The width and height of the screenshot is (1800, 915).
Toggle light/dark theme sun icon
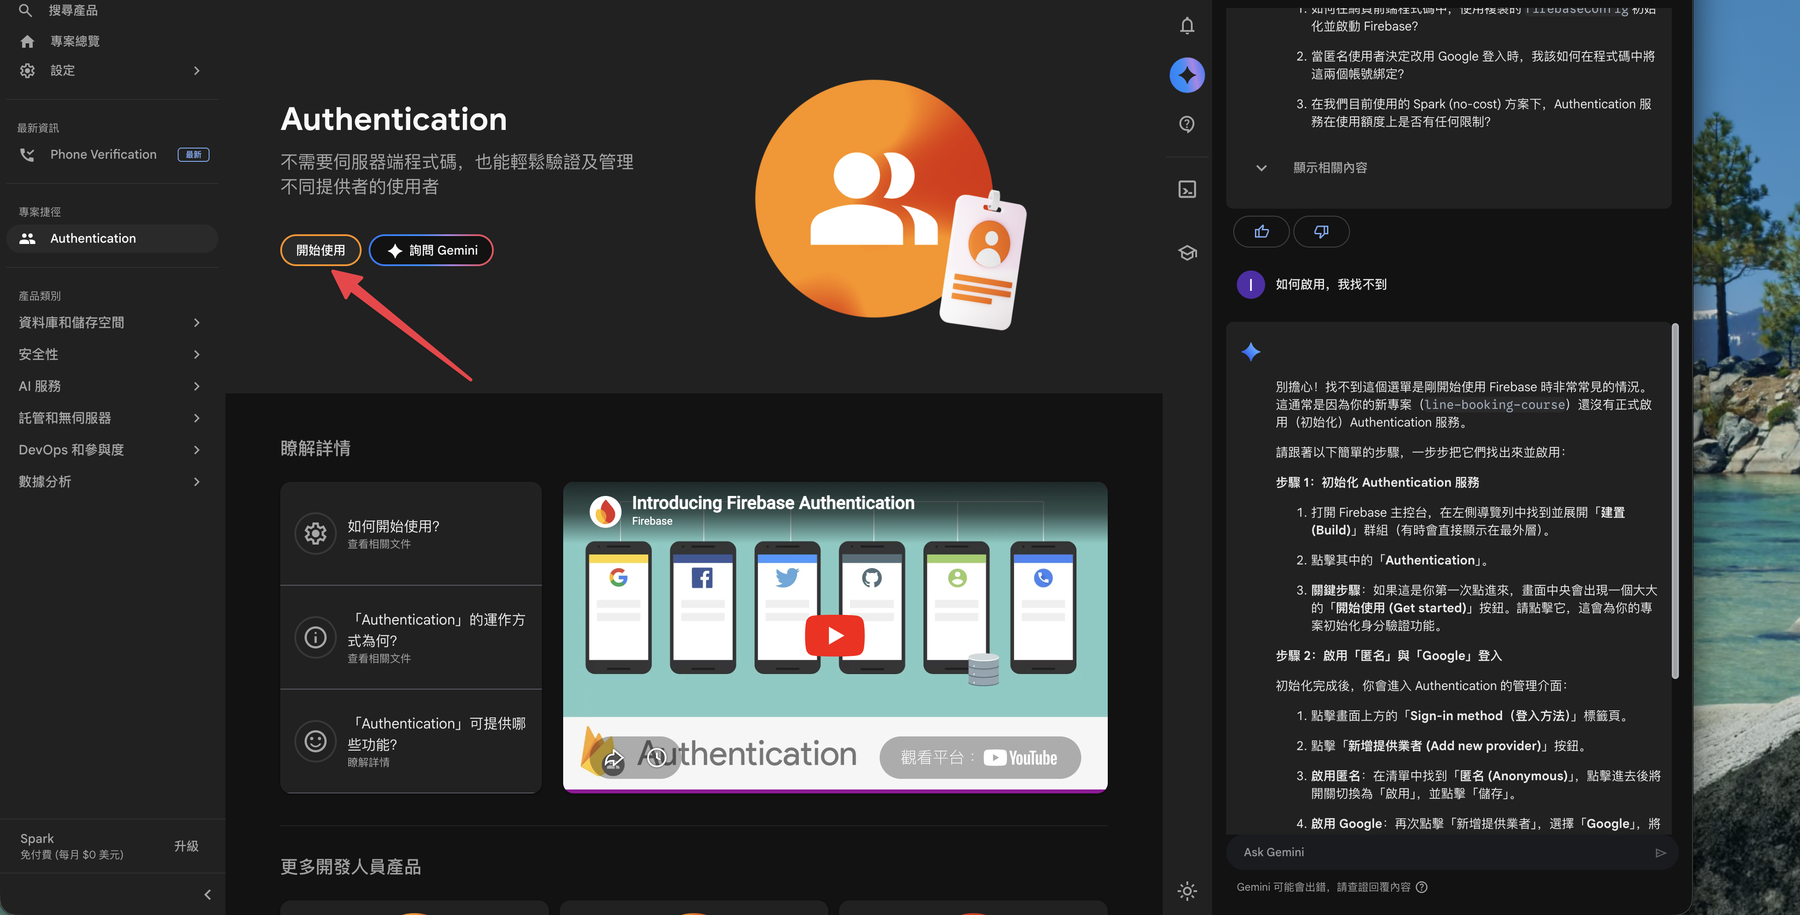1187,891
